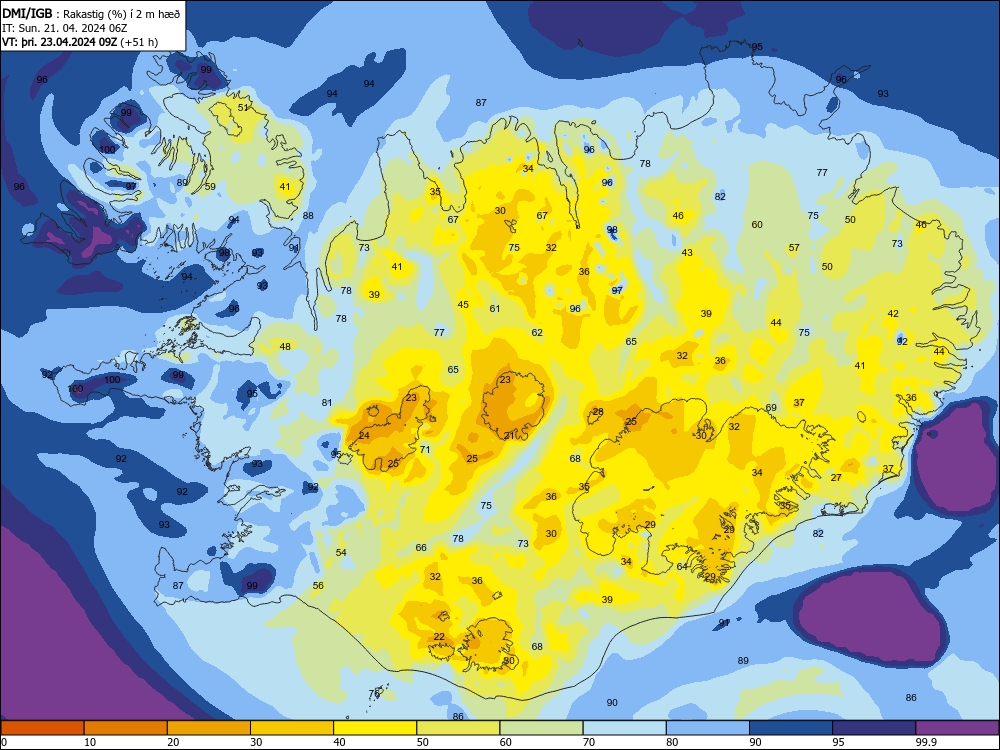
Task: Select the map value '24'
Action: coord(364,436)
